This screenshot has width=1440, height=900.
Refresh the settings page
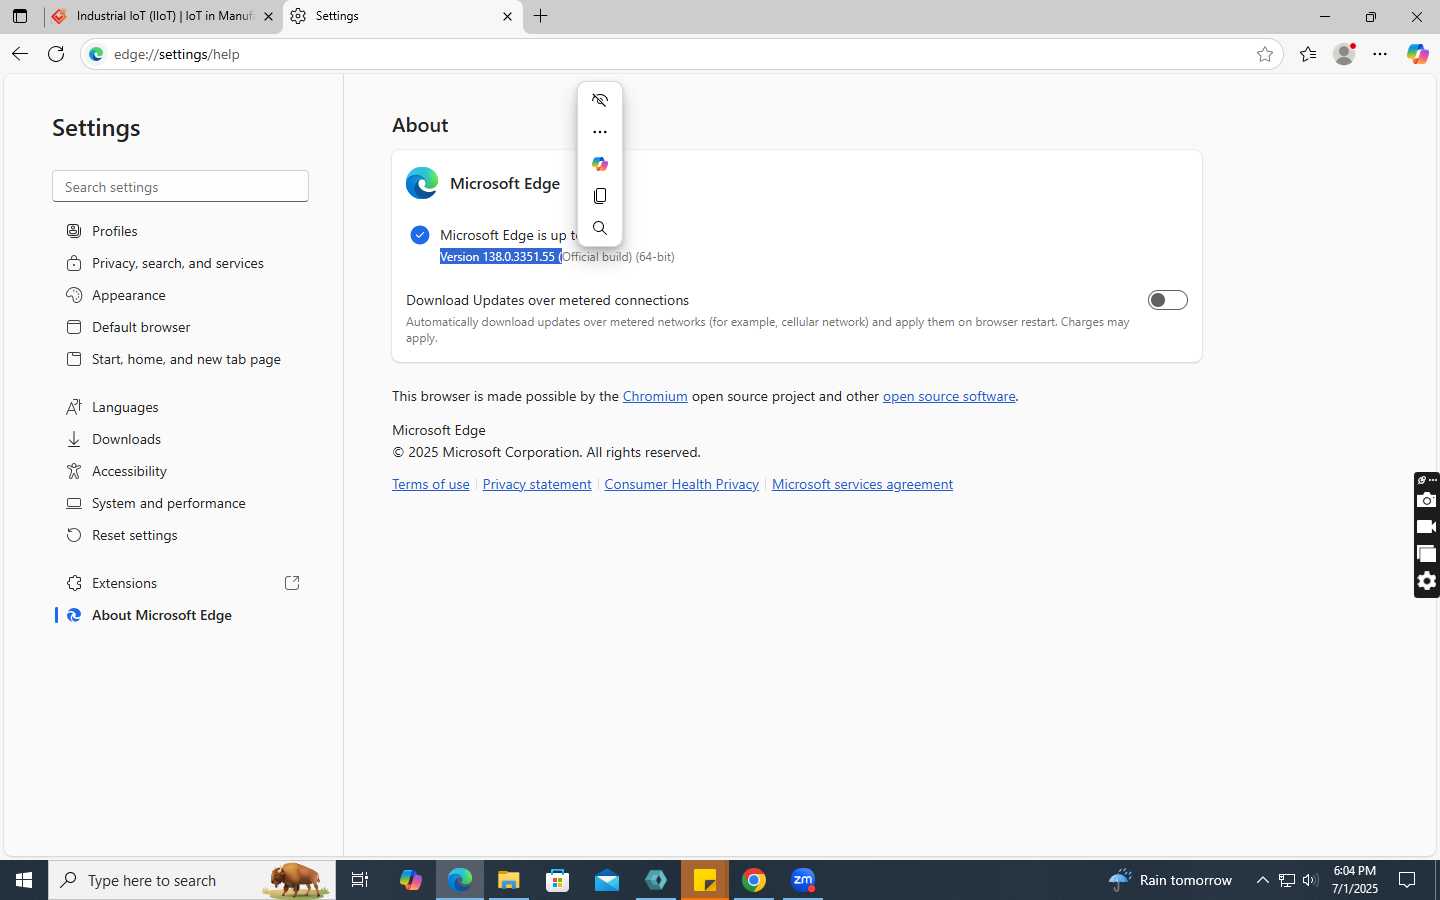(x=56, y=54)
